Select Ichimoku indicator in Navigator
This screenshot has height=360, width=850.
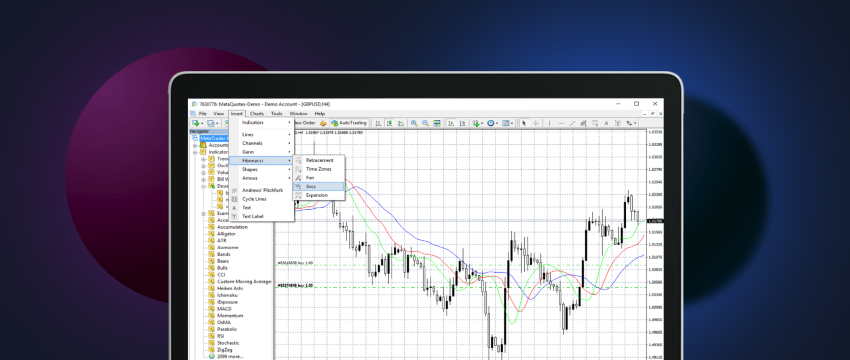pos(227,295)
